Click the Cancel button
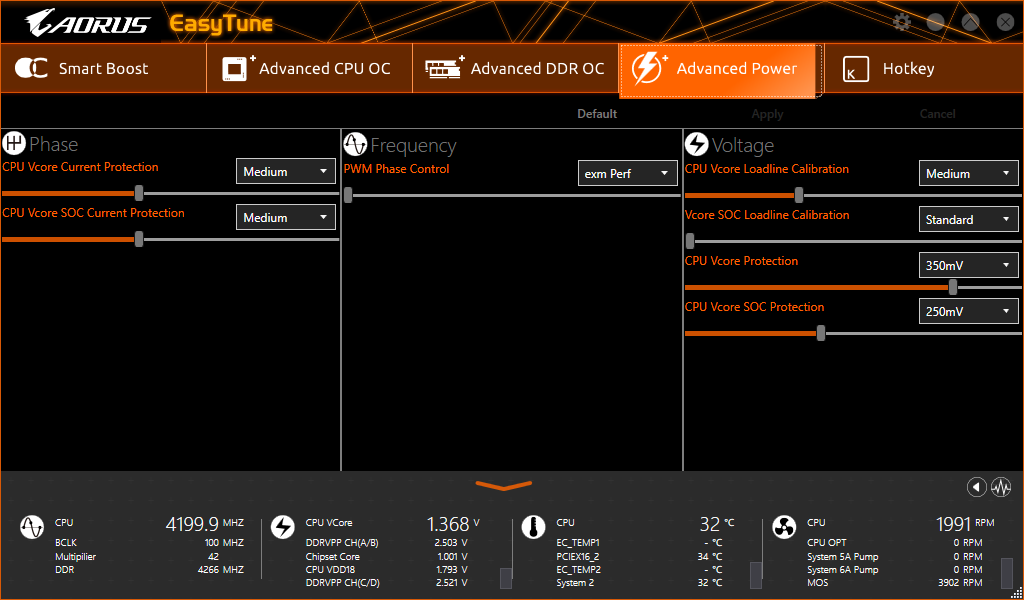1024x600 pixels. point(938,114)
